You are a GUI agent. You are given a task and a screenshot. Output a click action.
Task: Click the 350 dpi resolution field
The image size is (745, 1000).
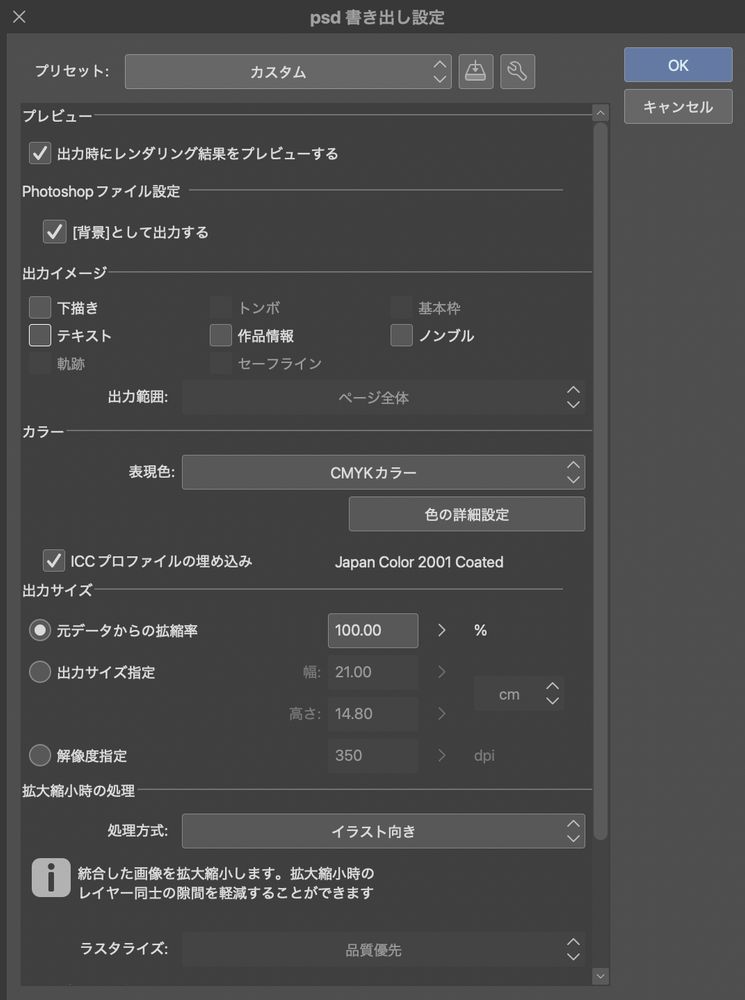[373, 756]
